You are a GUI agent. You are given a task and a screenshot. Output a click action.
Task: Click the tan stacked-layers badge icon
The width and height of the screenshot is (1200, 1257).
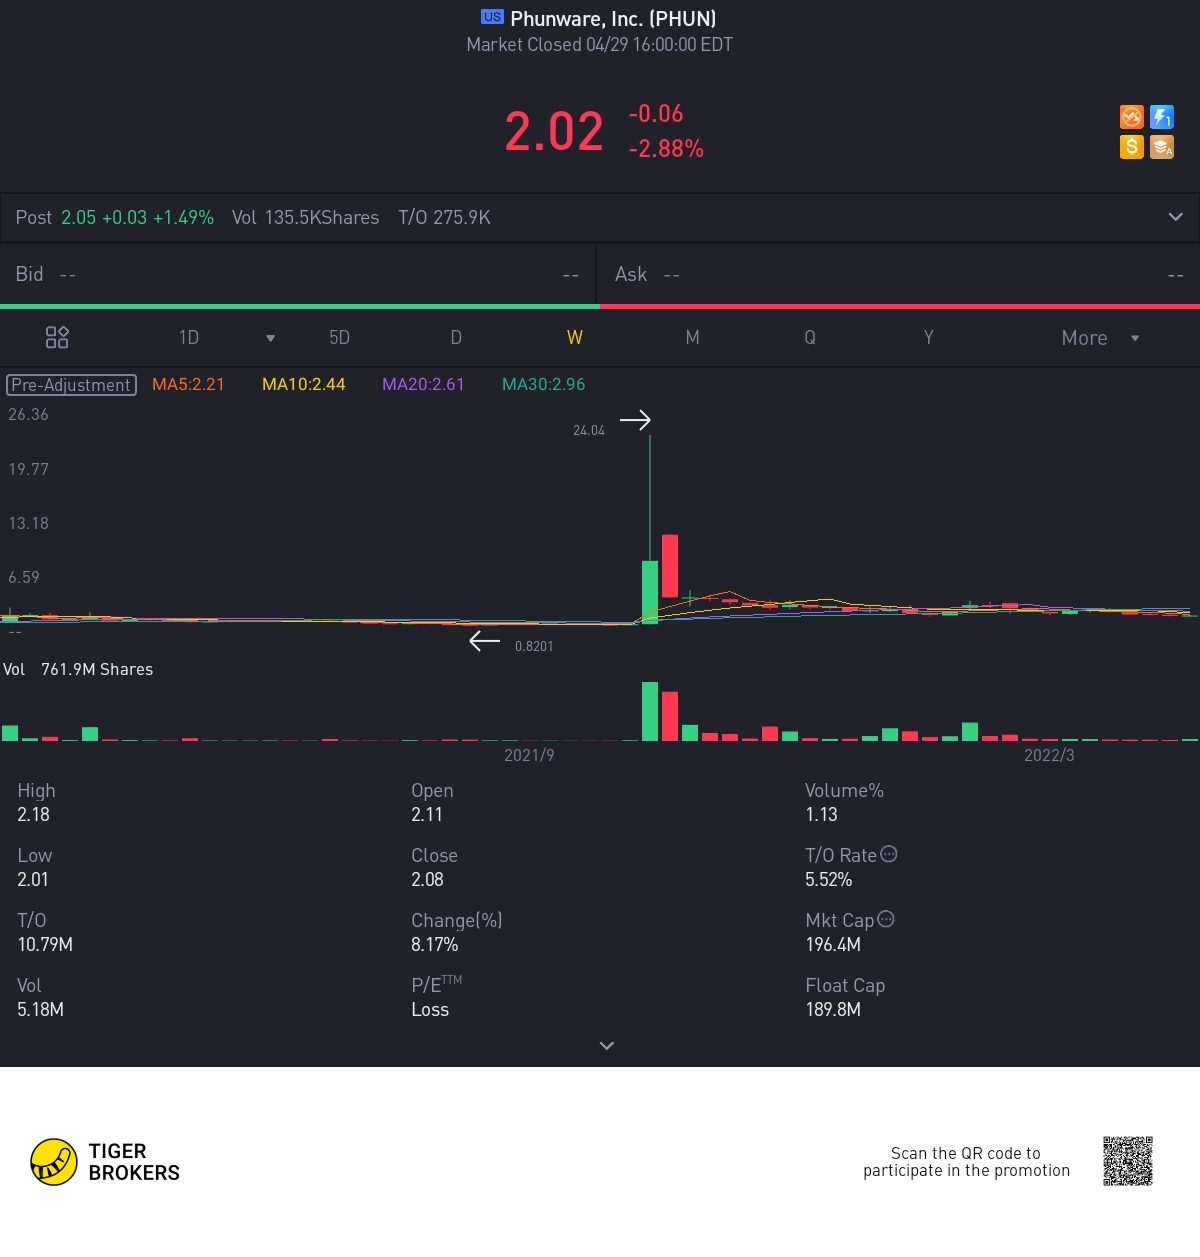[1162, 147]
